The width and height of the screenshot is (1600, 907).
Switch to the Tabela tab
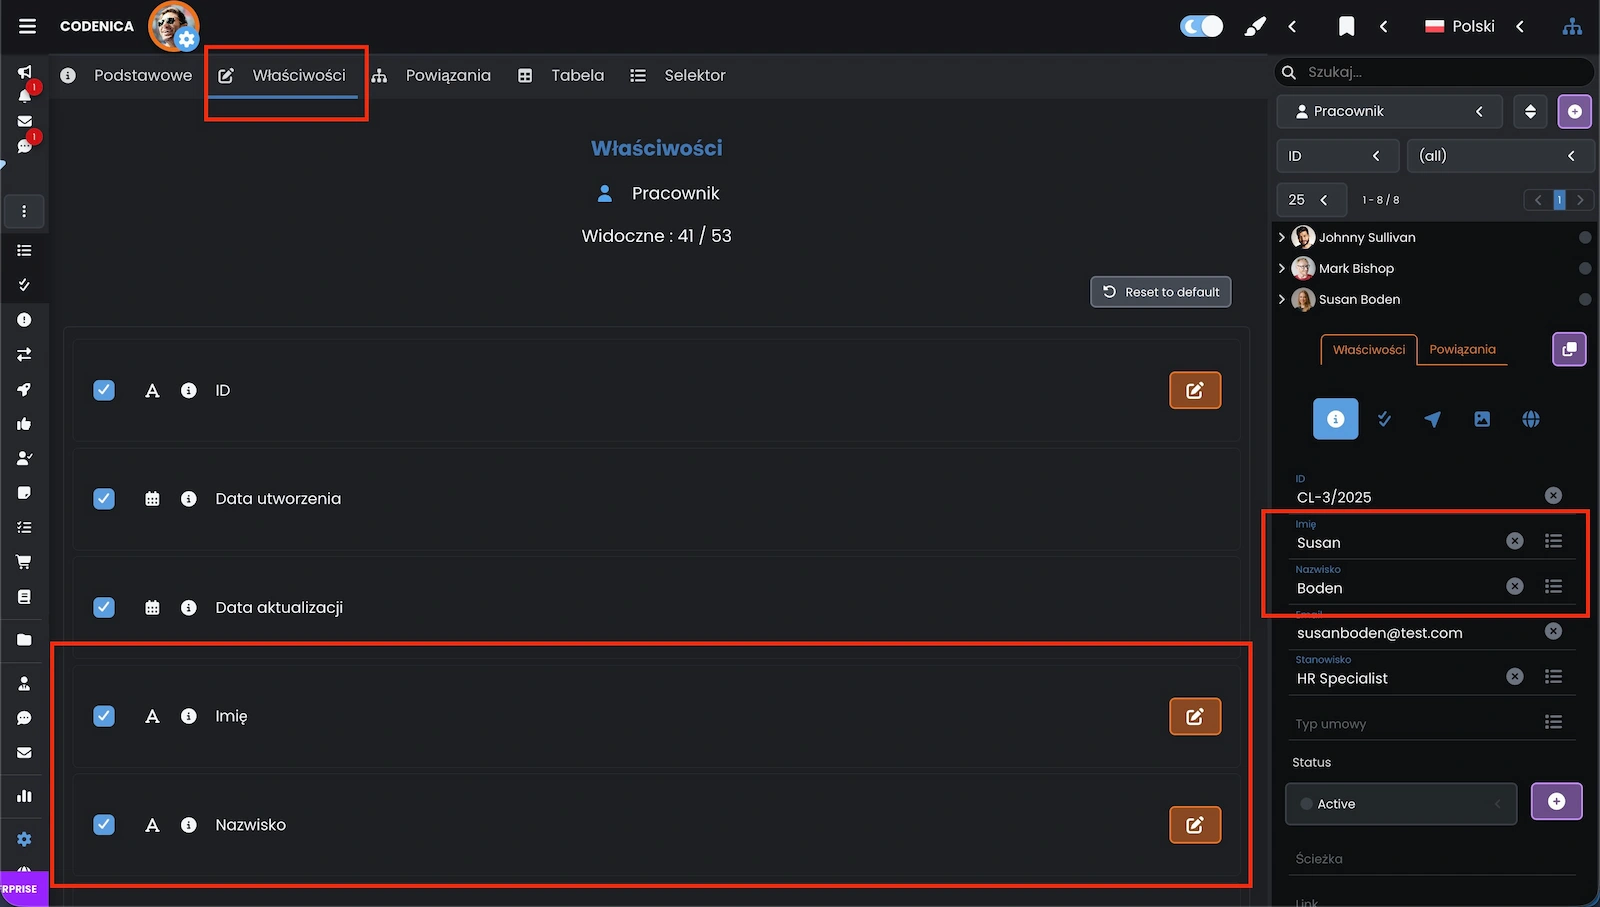click(x=562, y=75)
